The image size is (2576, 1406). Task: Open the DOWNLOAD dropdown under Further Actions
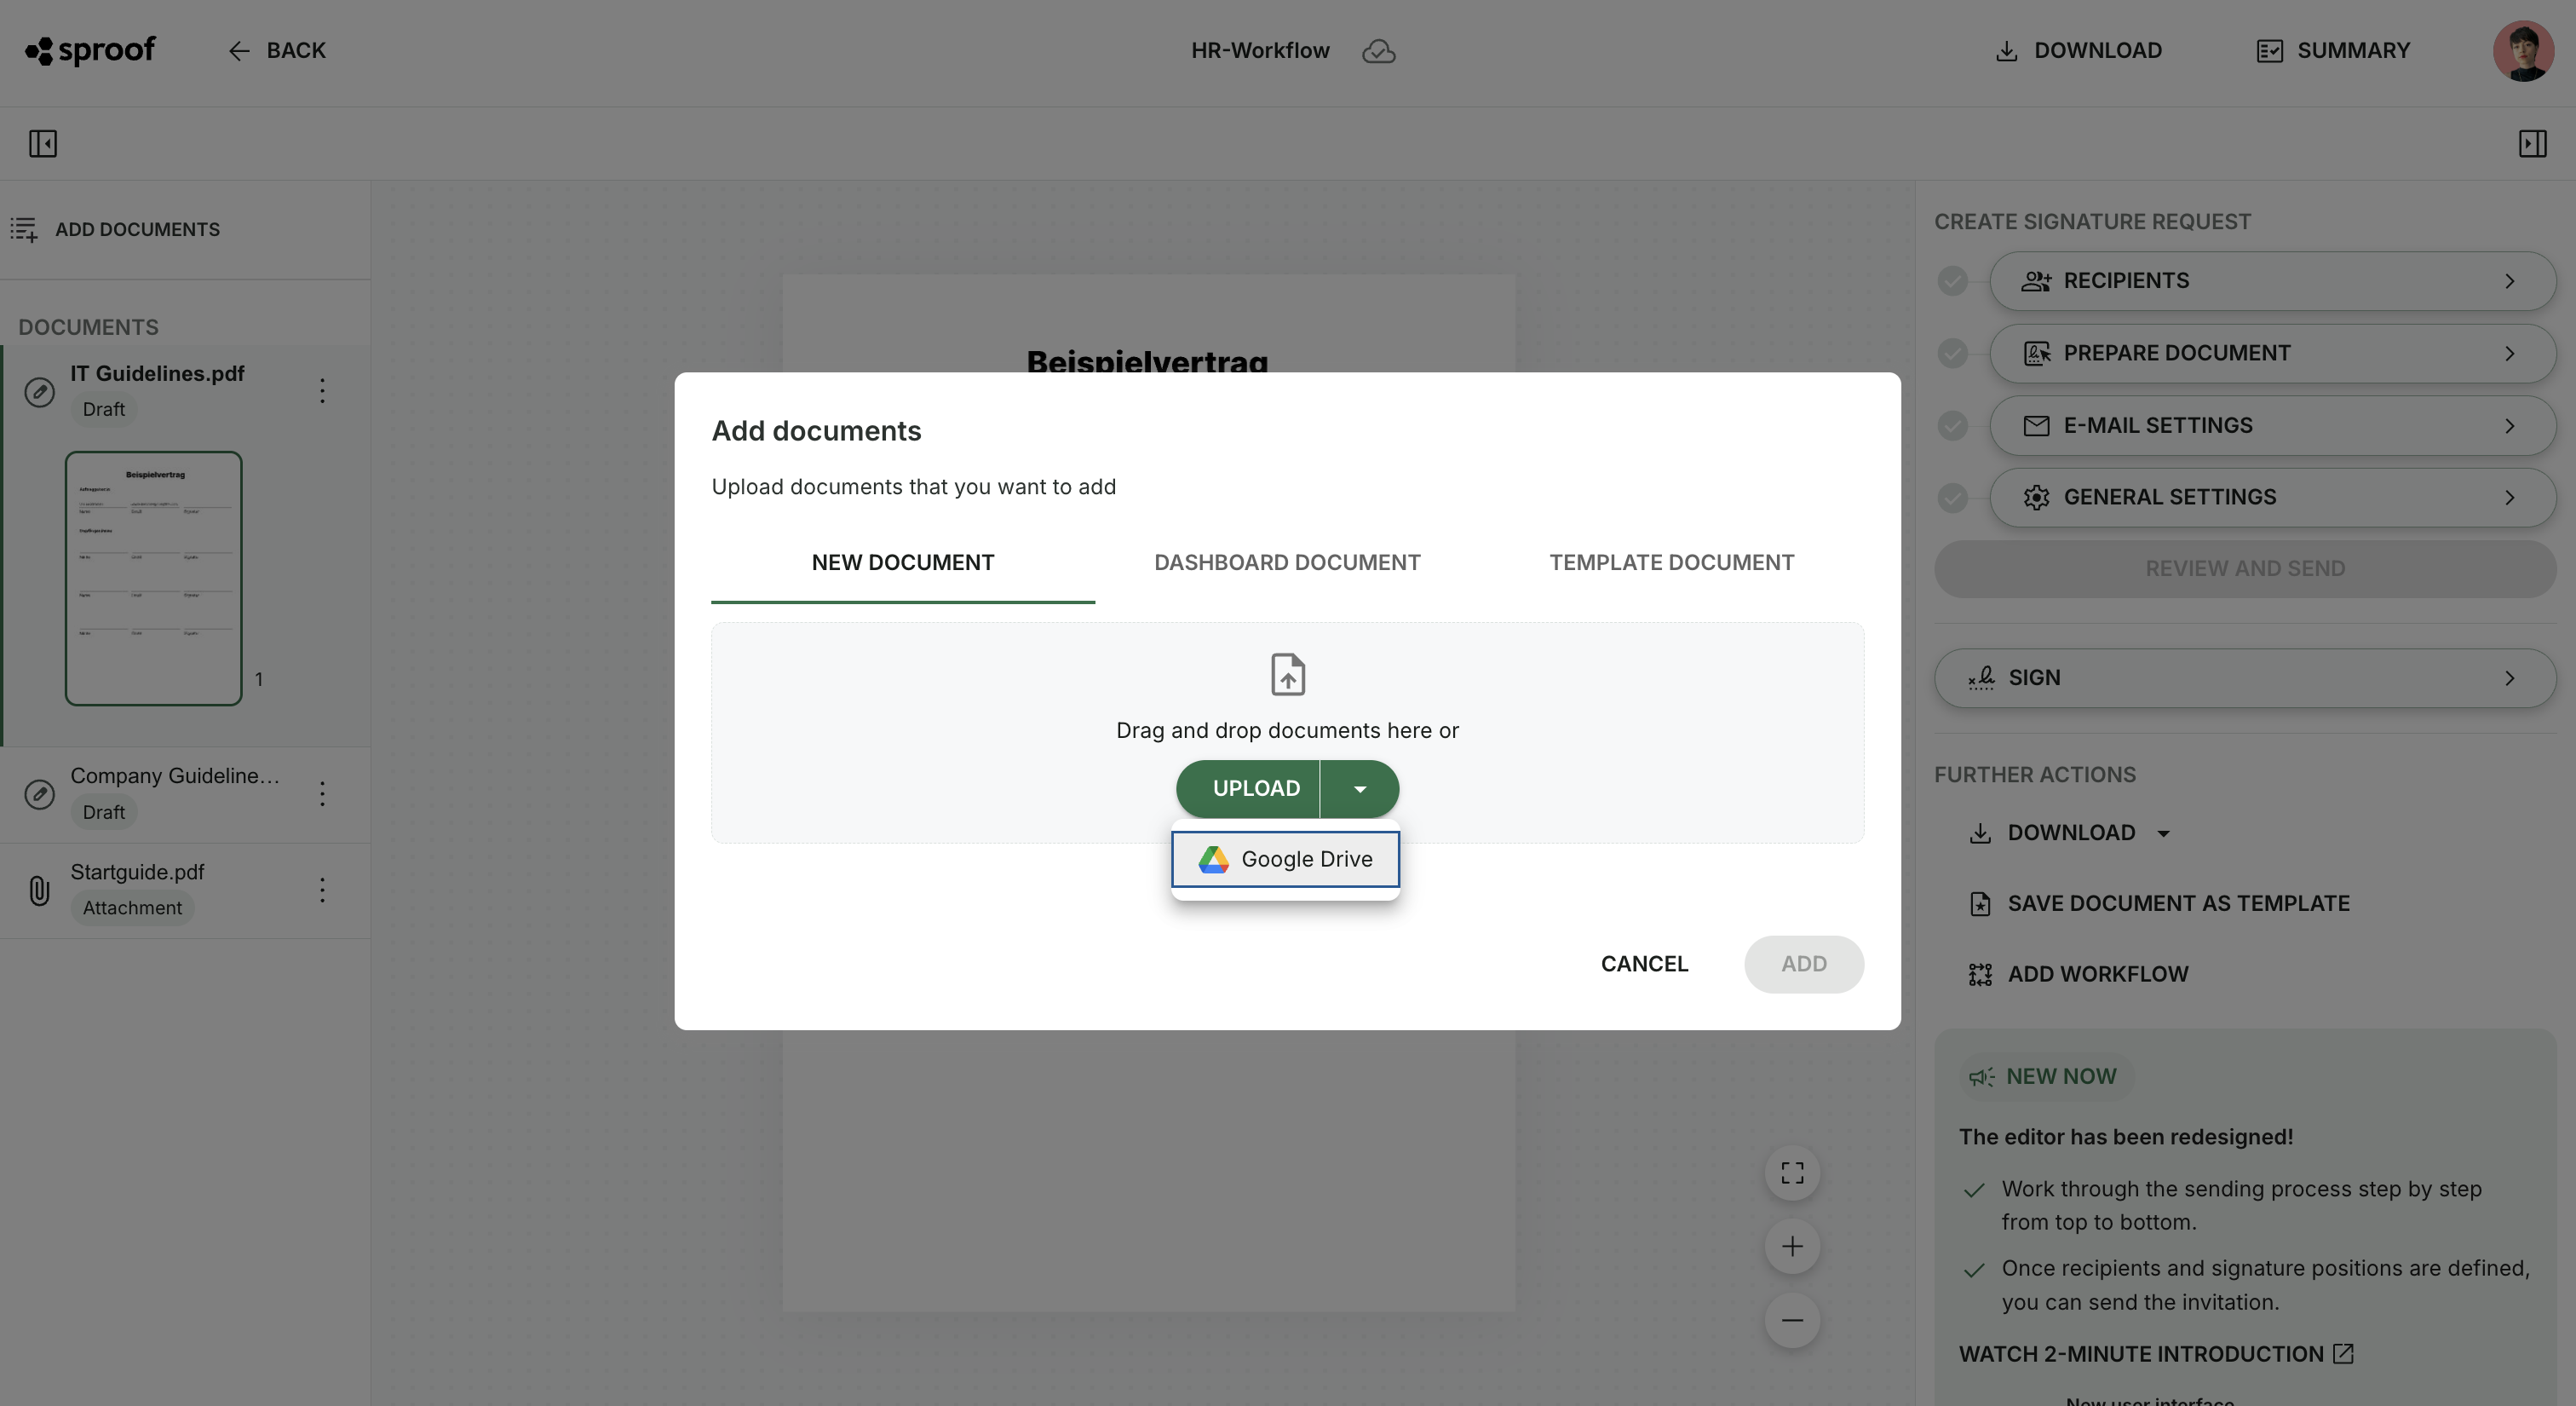pyautogui.click(x=2068, y=833)
